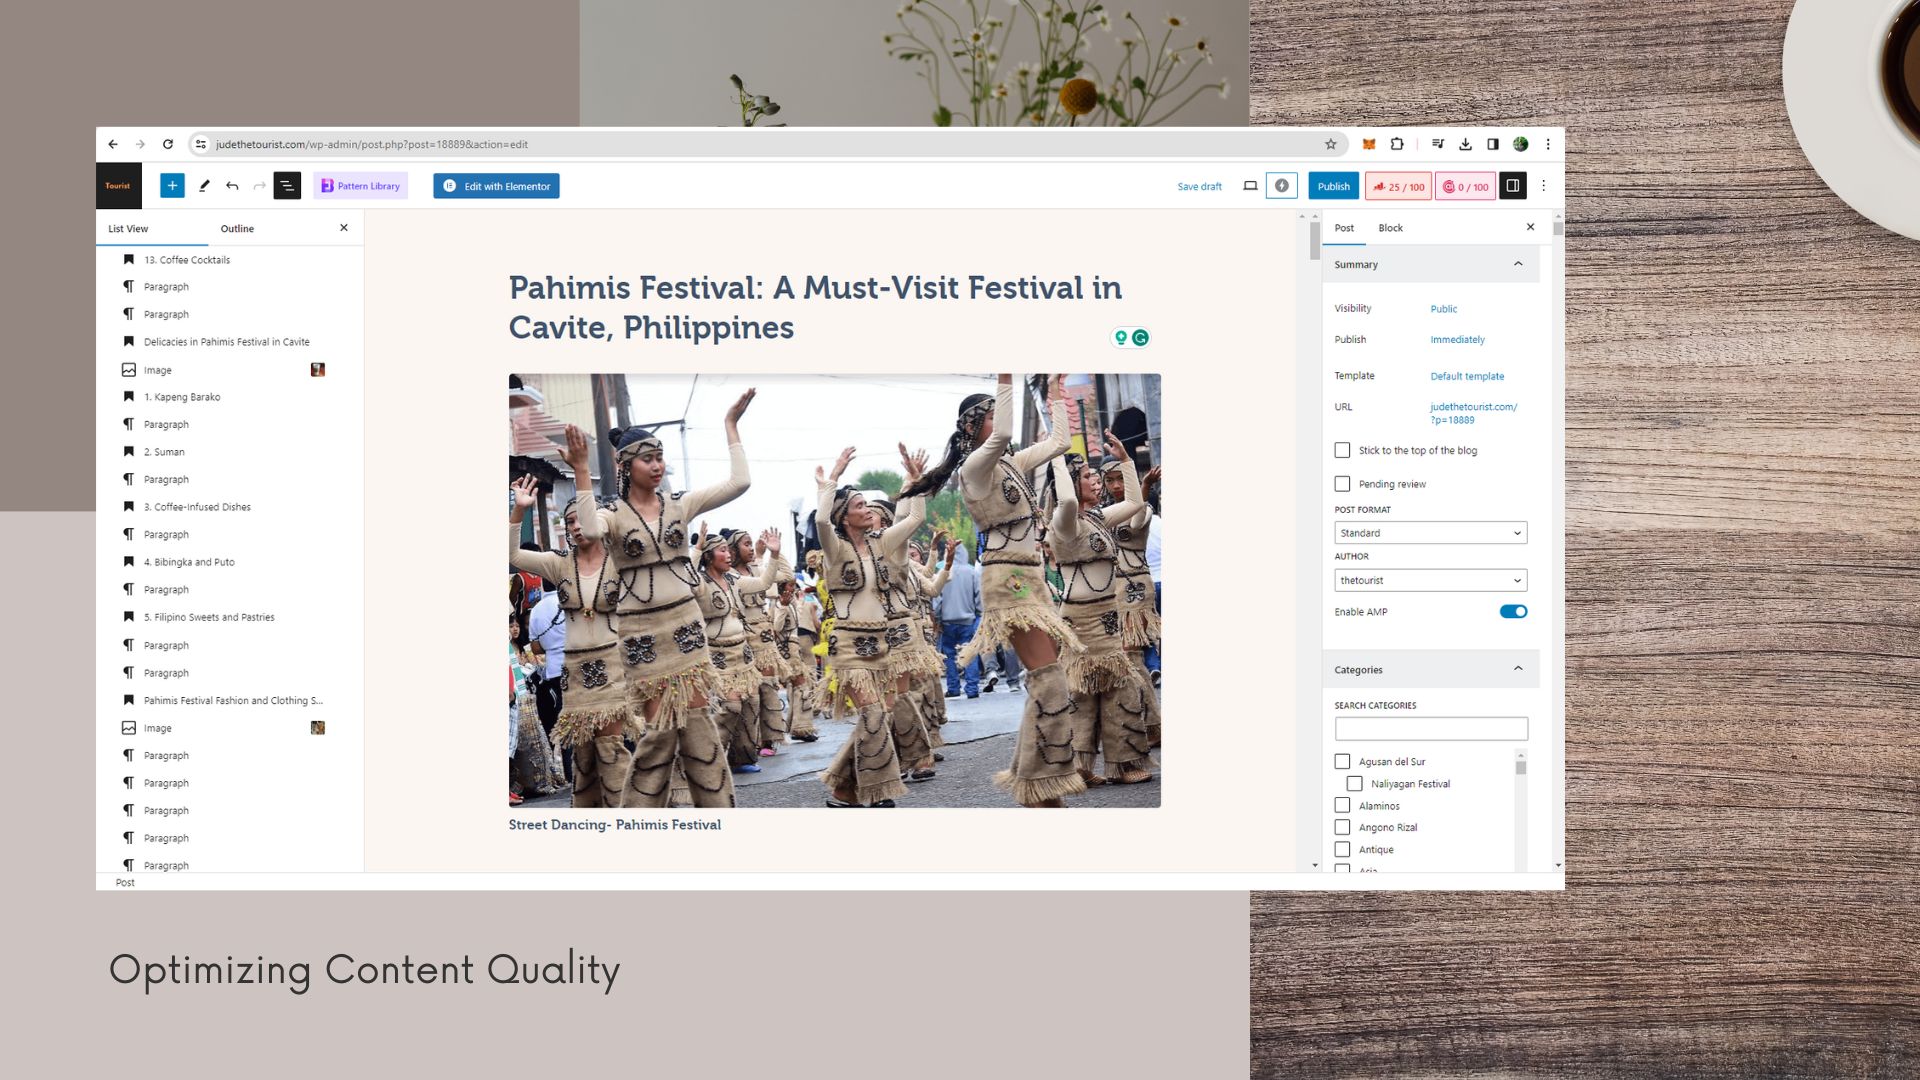The height and width of the screenshot is (1080, 1920).
Task: Click the Search Categories input field
Action: click(x=1430, y=729)
